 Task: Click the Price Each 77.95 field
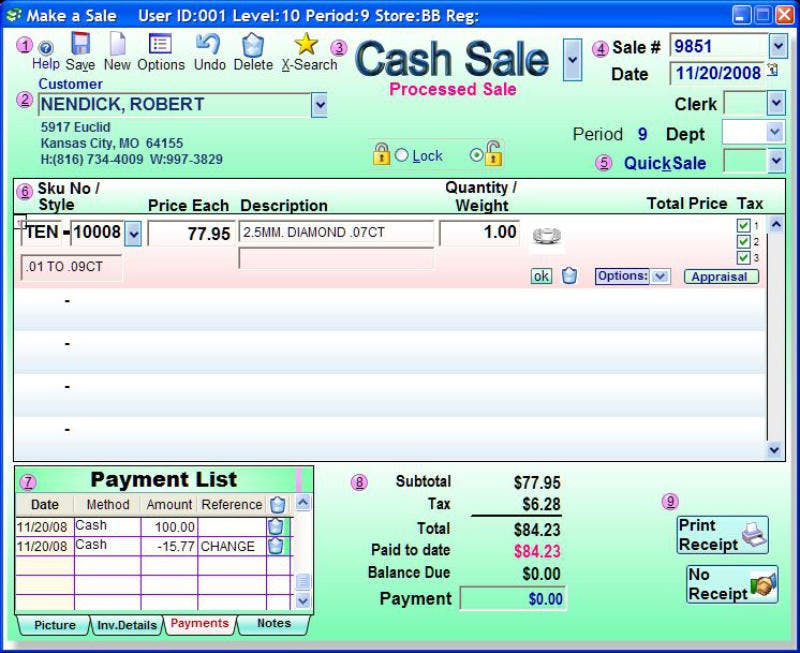tap(191, 234)
